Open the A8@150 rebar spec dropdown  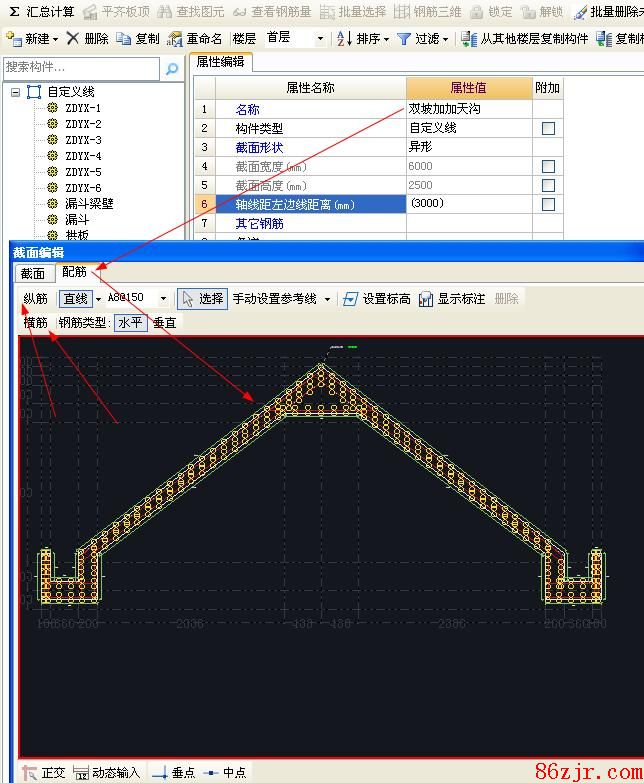[164, 299]
